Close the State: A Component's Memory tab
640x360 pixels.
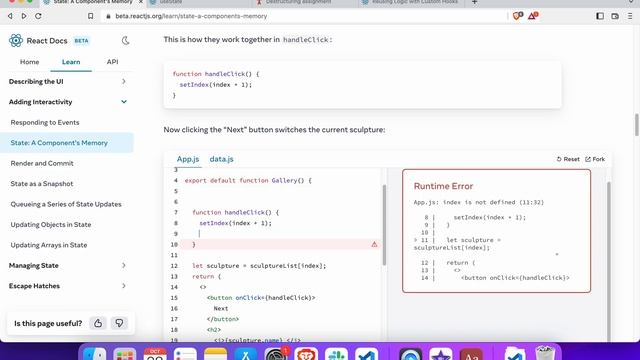(141, 2)
